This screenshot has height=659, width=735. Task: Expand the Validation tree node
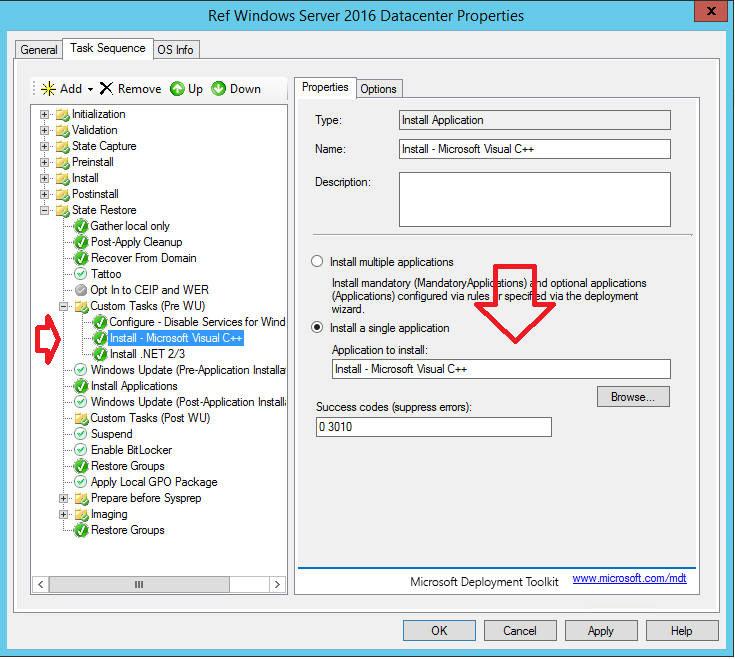[44, 130]
